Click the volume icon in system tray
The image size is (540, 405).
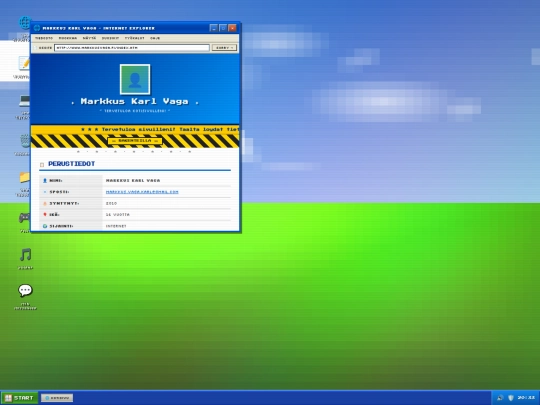pos(500,398)
